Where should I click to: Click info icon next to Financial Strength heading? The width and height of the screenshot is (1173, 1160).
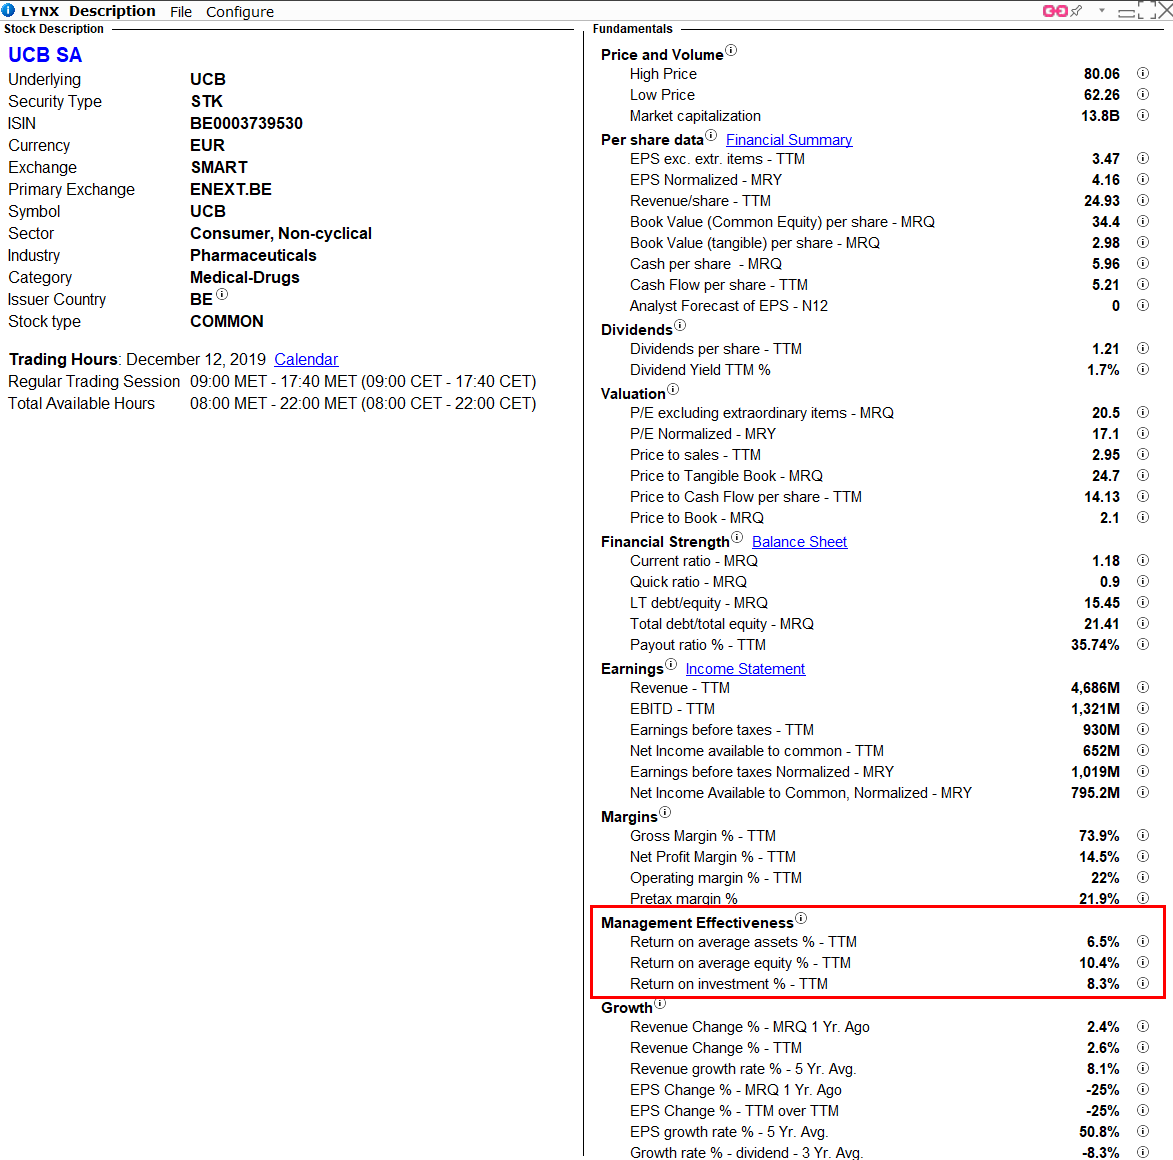point(737,537)
